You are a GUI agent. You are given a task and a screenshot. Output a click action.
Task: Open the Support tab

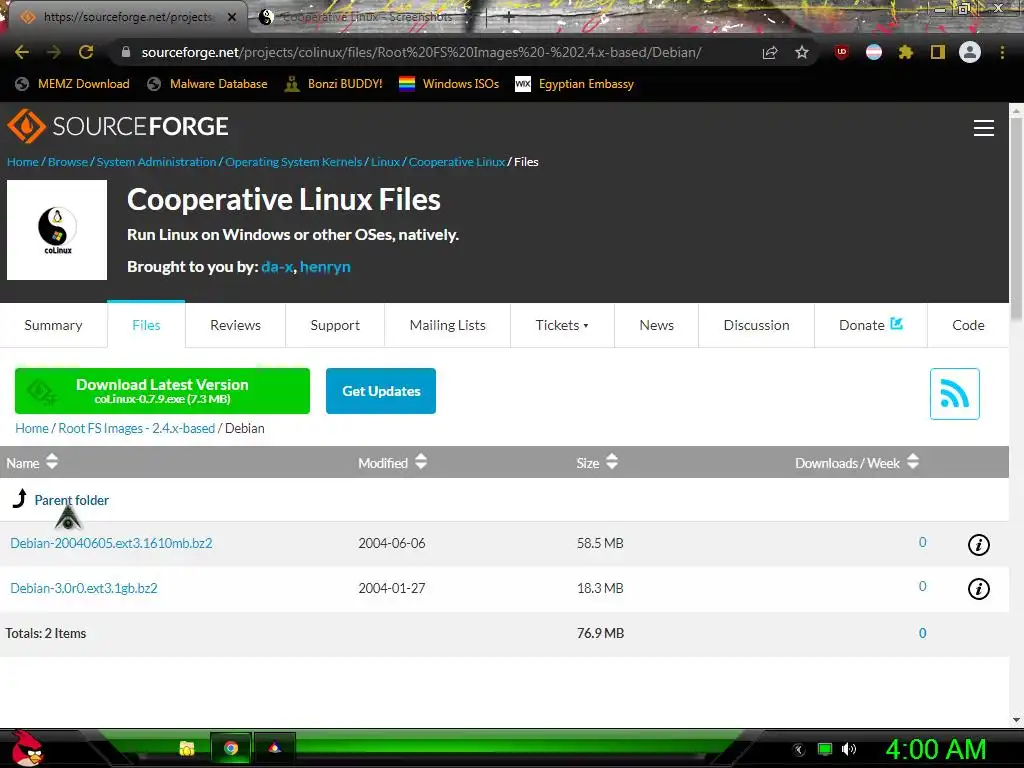335,325
